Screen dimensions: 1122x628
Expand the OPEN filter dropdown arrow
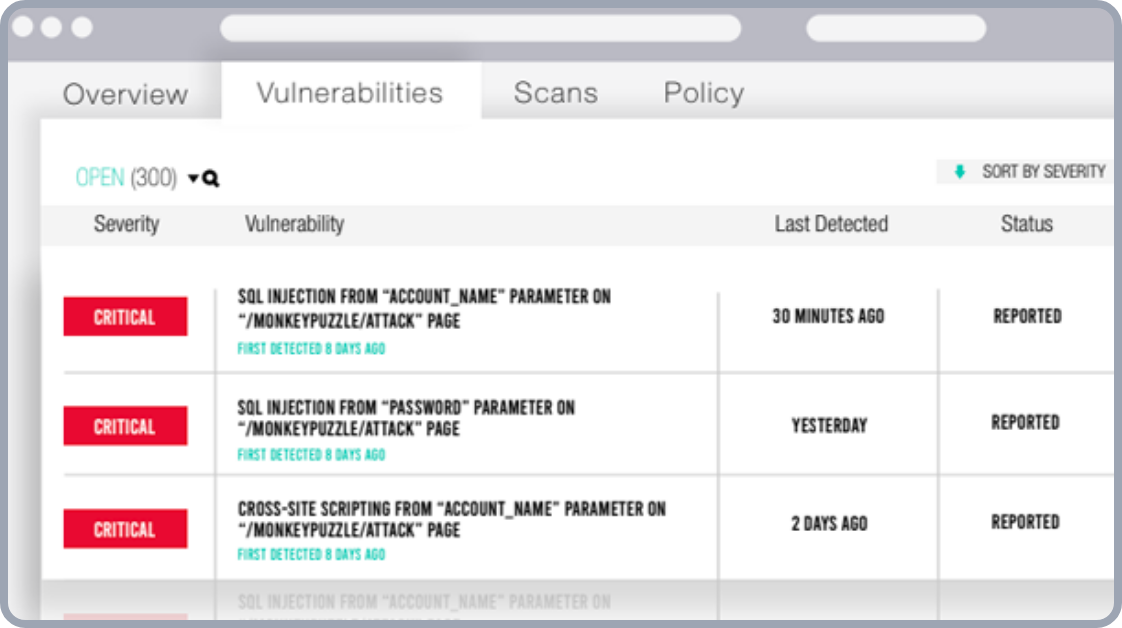[x=193, y=179]
